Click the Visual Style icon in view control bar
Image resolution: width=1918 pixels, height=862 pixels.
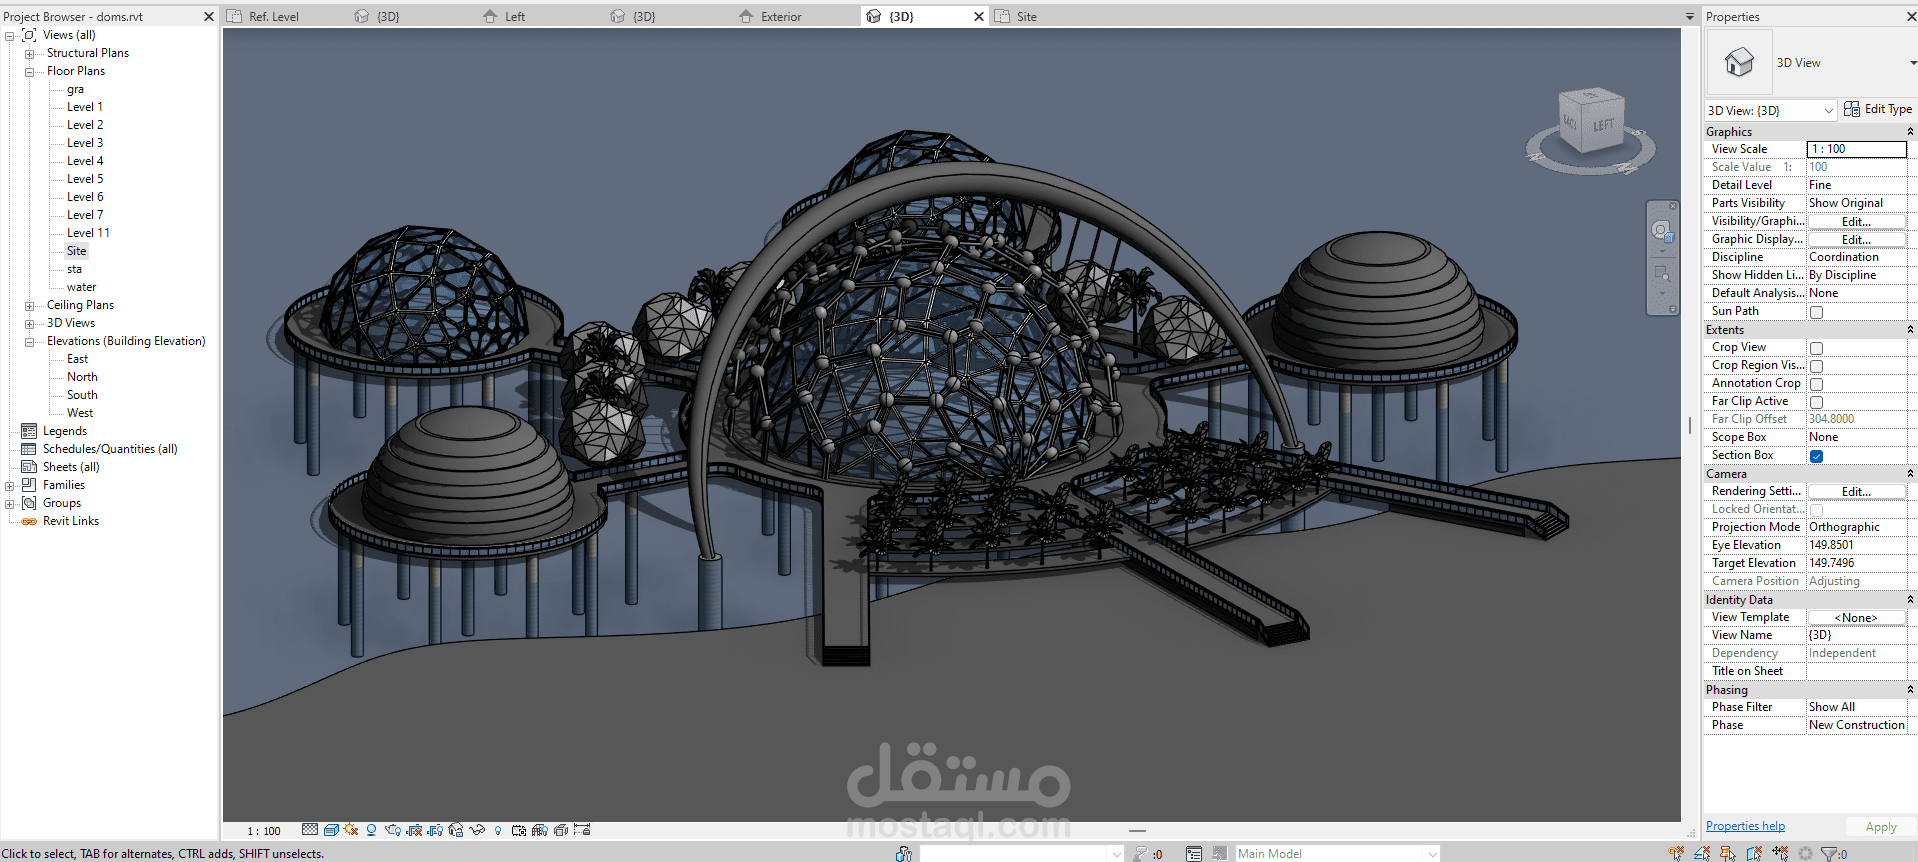coord(331,830)
